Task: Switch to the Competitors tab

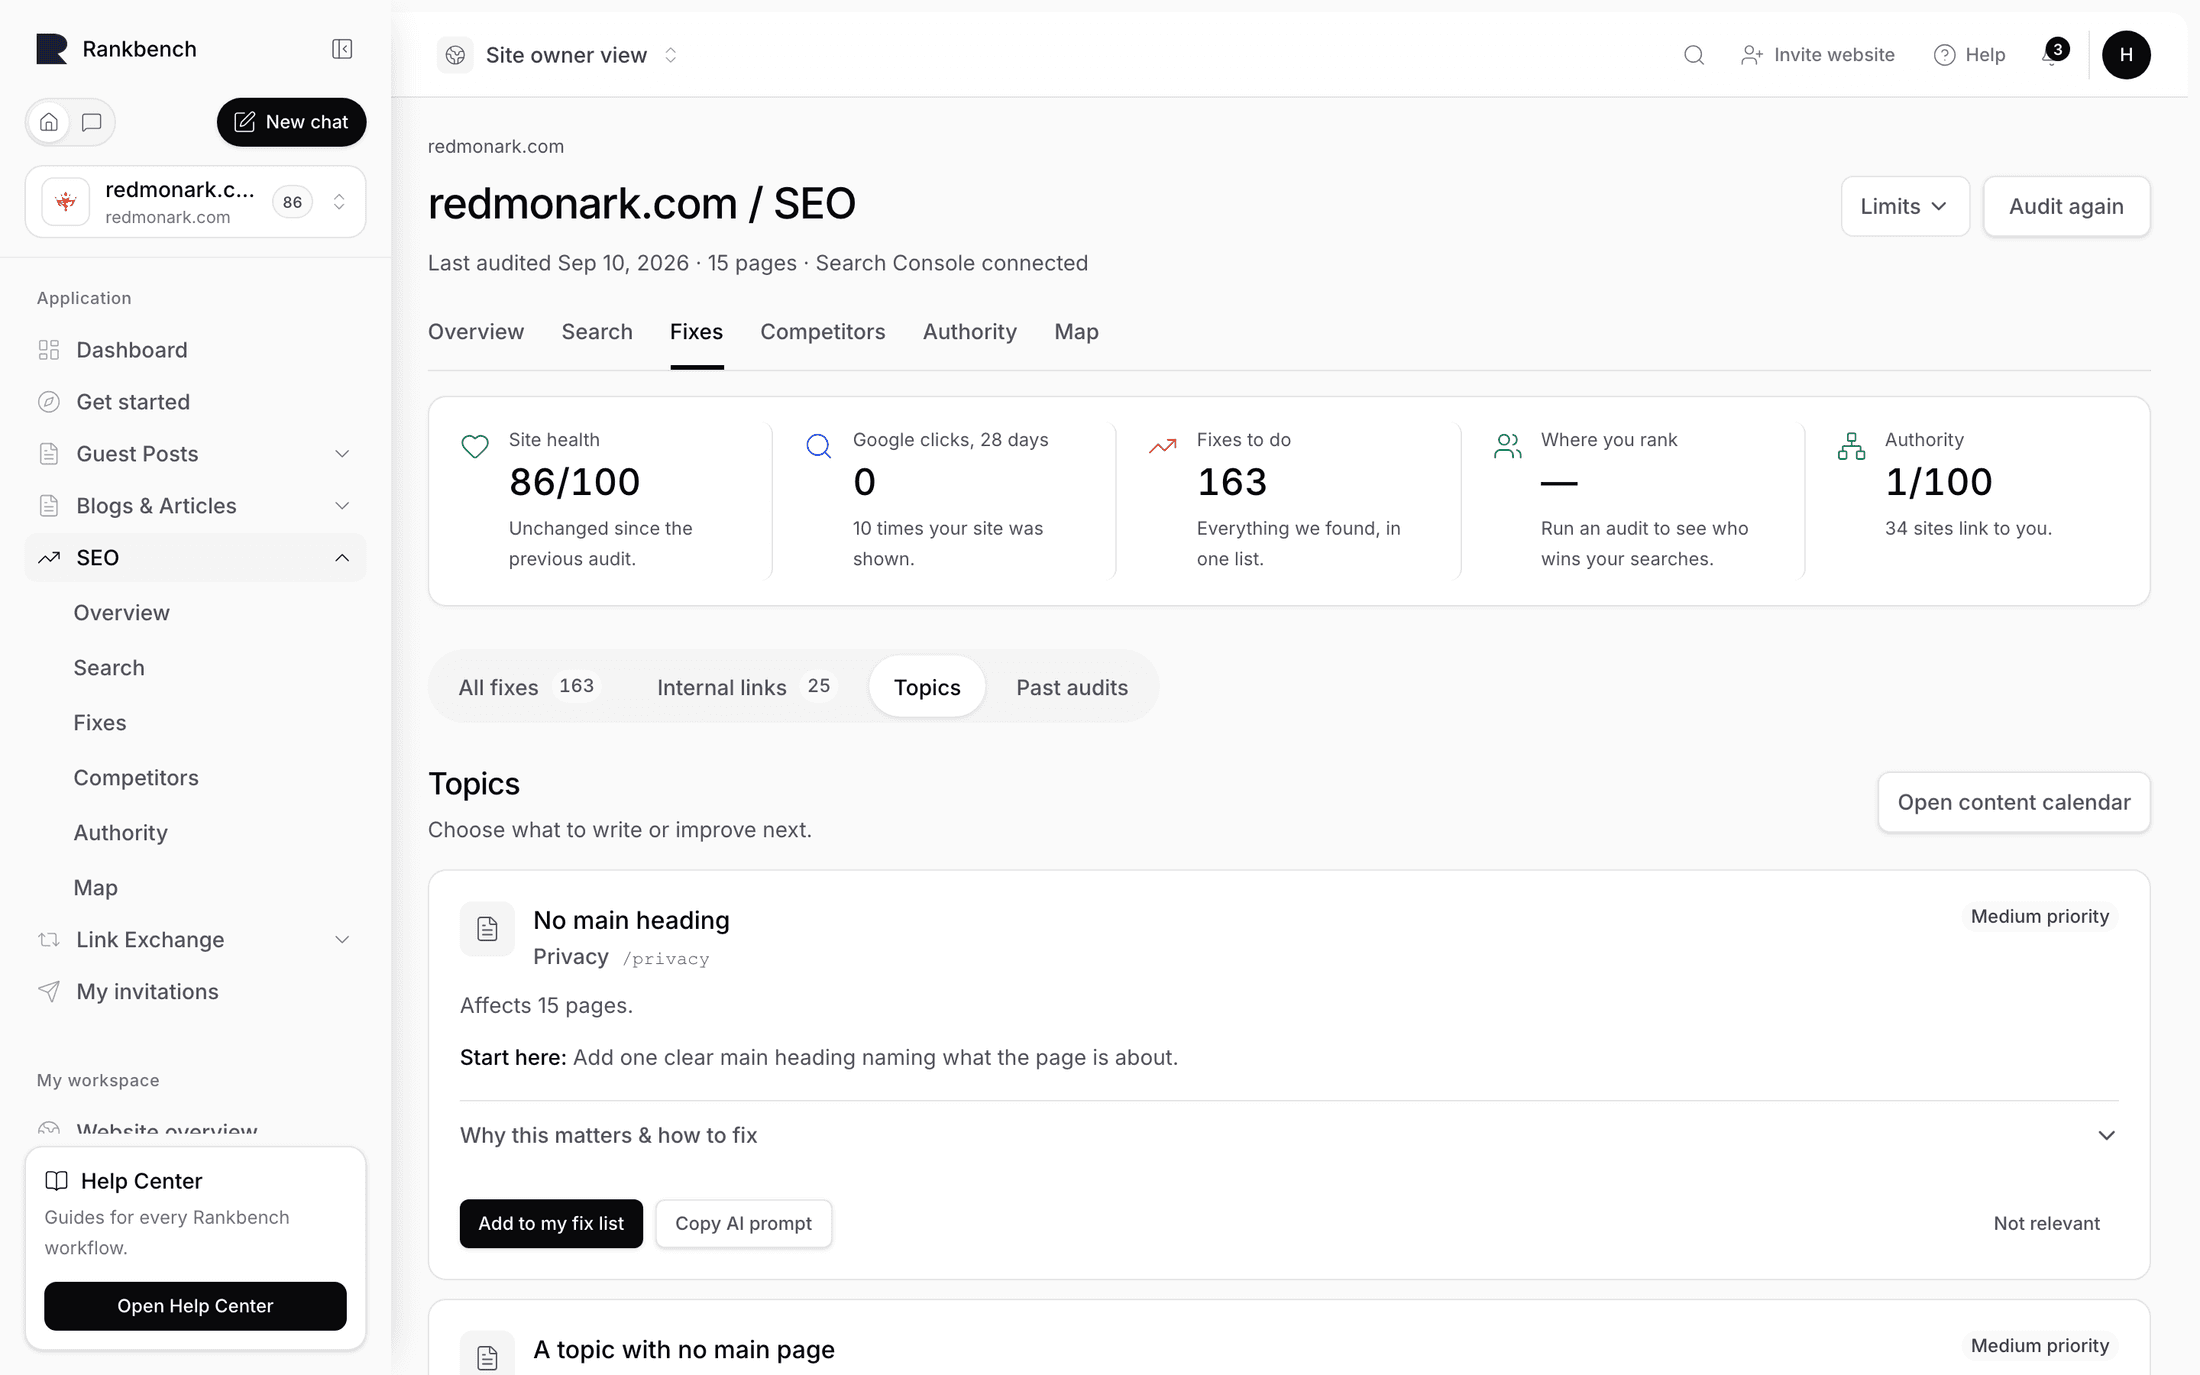Action: pyautogui.click(x=822, y=332)
